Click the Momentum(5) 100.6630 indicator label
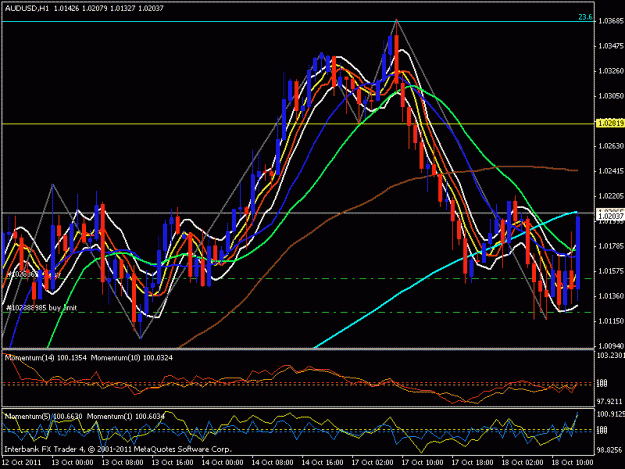 coord(43,416)
